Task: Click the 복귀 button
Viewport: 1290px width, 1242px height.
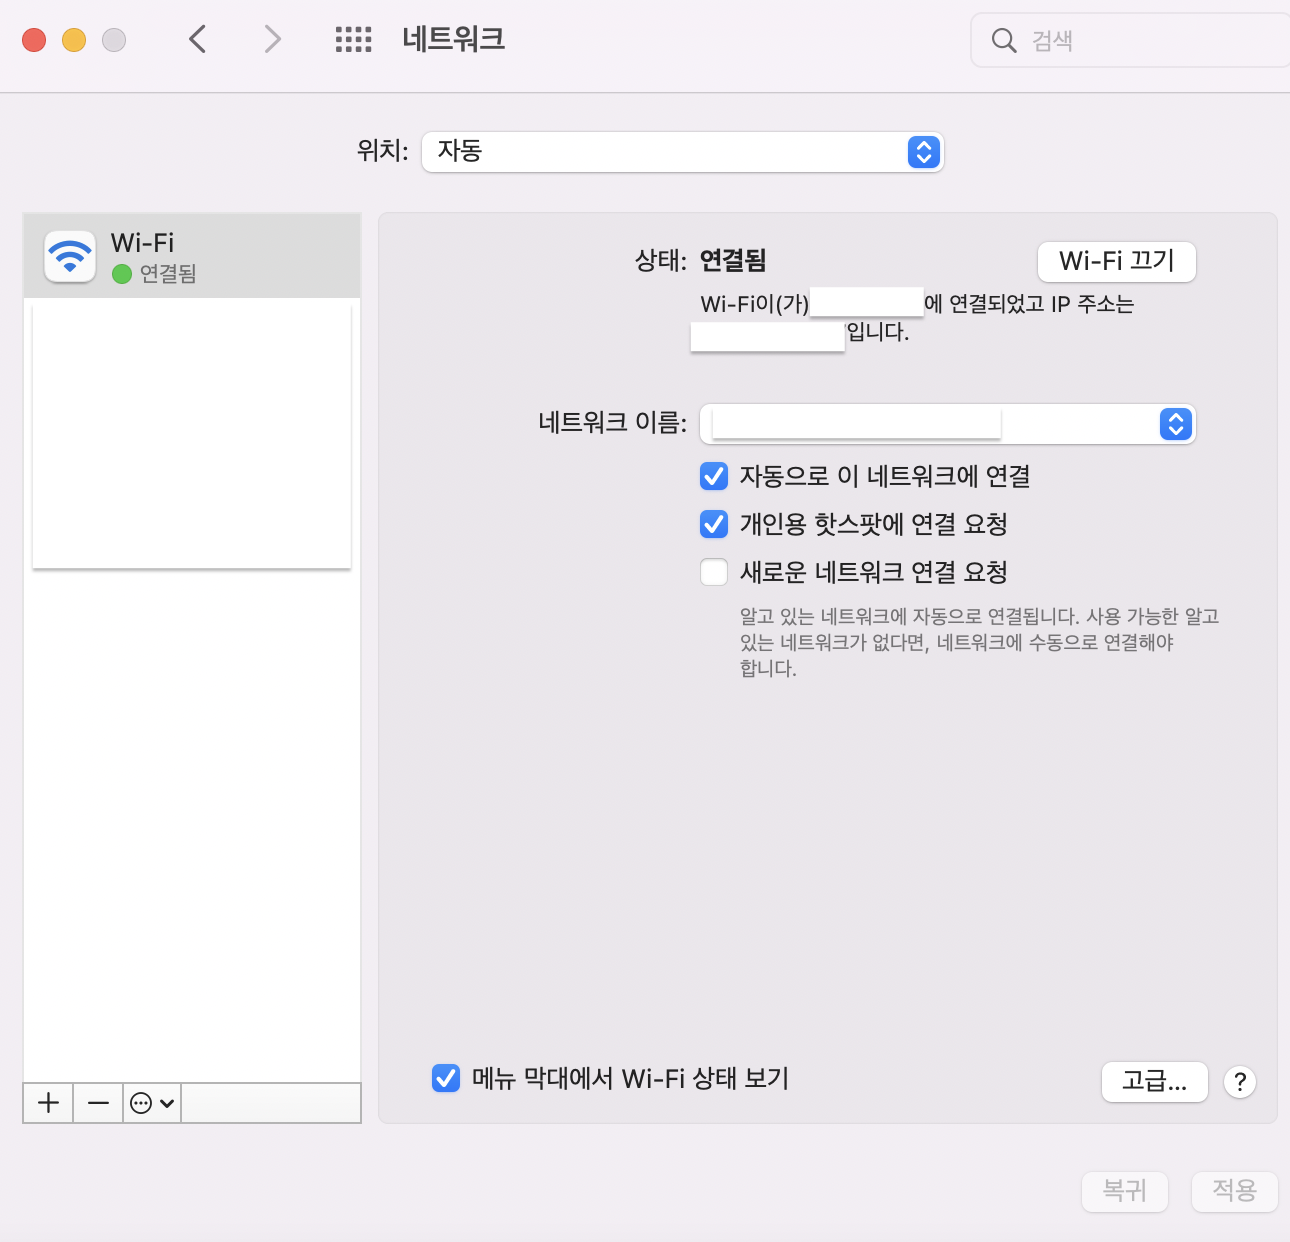Action: tap(1124, 1191)
